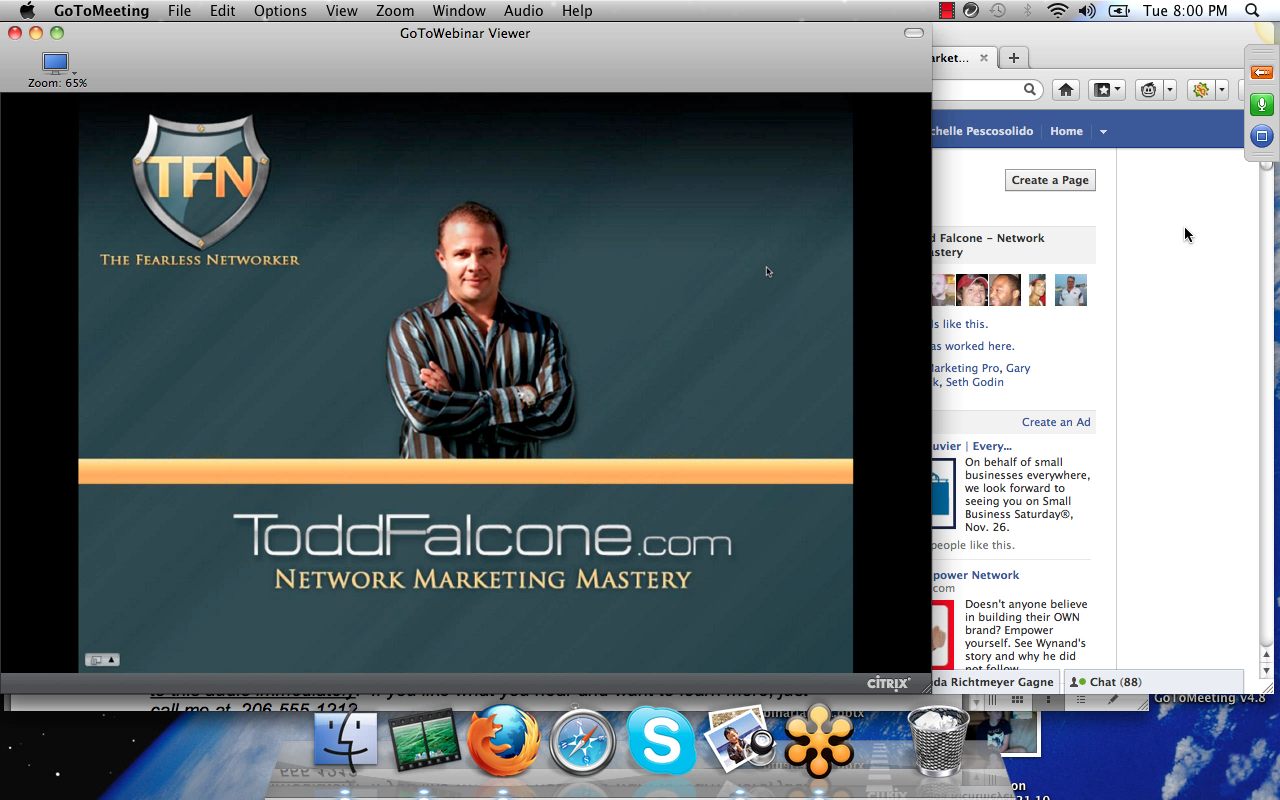Collapse GoToMeeting control panel with orange arrow
The image size is (1280, 800).
pos(1262,72)
